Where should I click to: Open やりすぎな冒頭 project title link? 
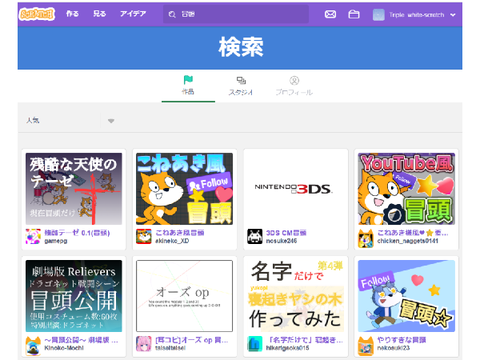tap(402, 340)
